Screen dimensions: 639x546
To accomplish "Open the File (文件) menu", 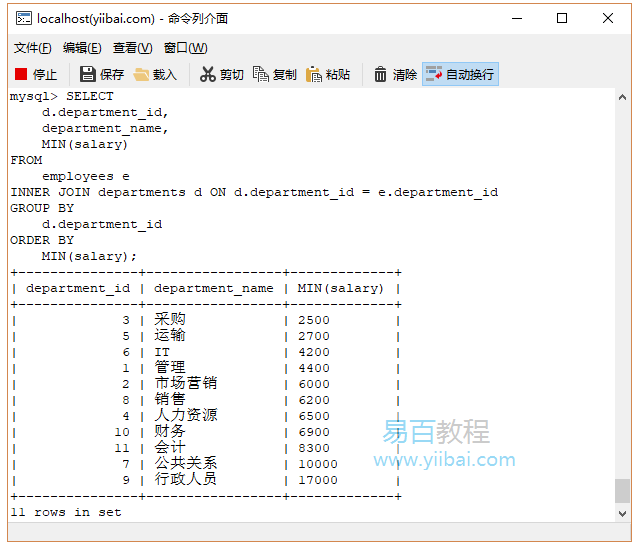I will pyautogui.click(x=32, y=48).
